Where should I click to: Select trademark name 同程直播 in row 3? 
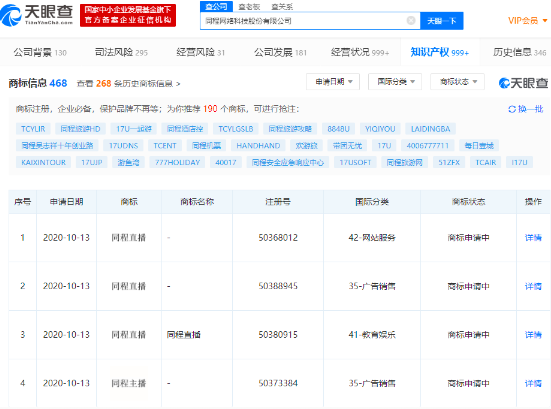pos(183,335)
